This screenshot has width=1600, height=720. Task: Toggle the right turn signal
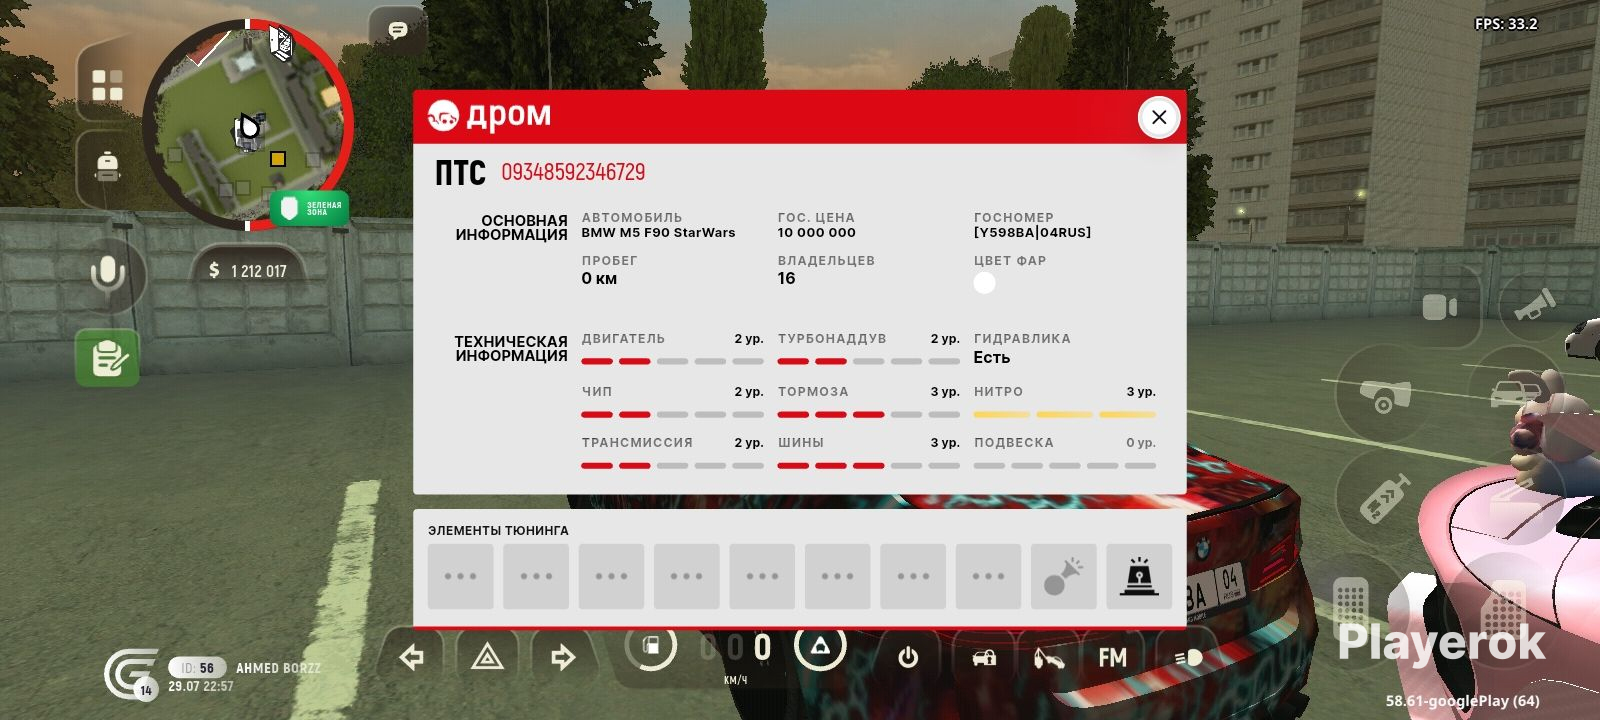(x=563, y=657)
